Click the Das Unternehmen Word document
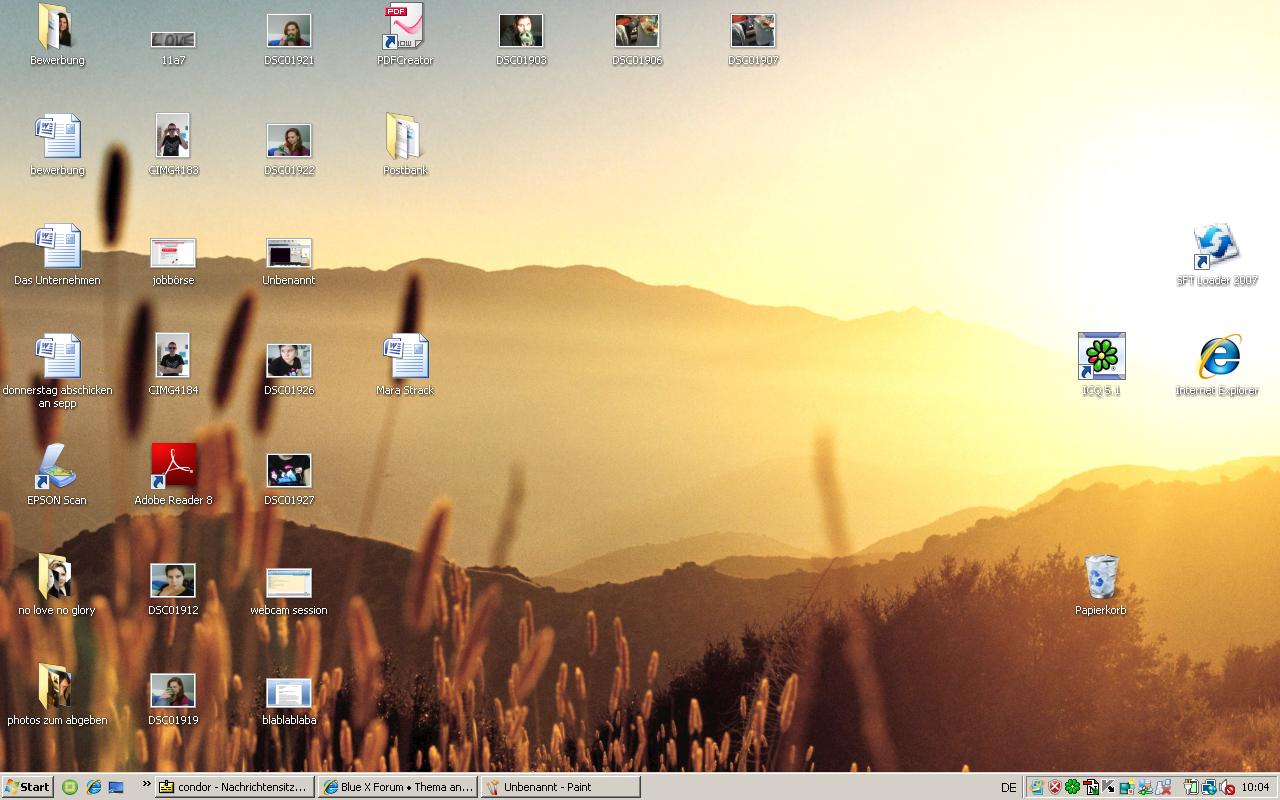The height and width of the screenshot is (800, 1280). (57, 247)
